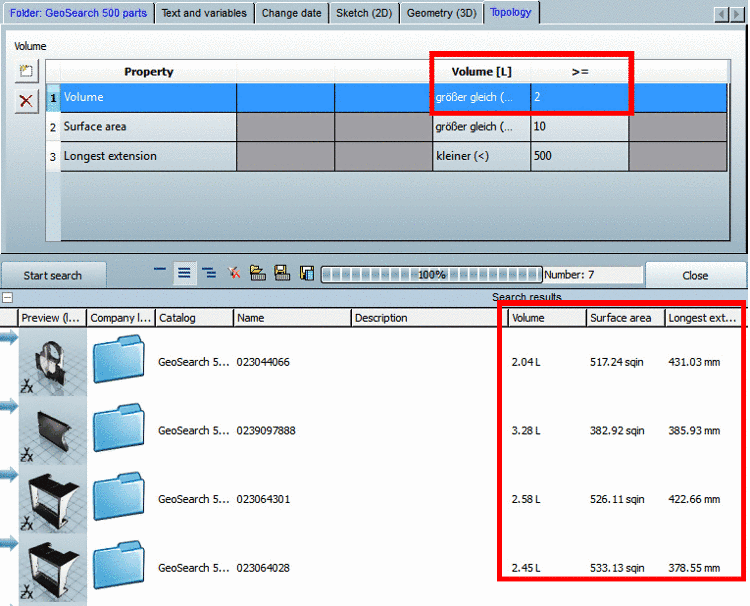
Task: Switch to the Change date tab
Action: (x=291, y=13)
